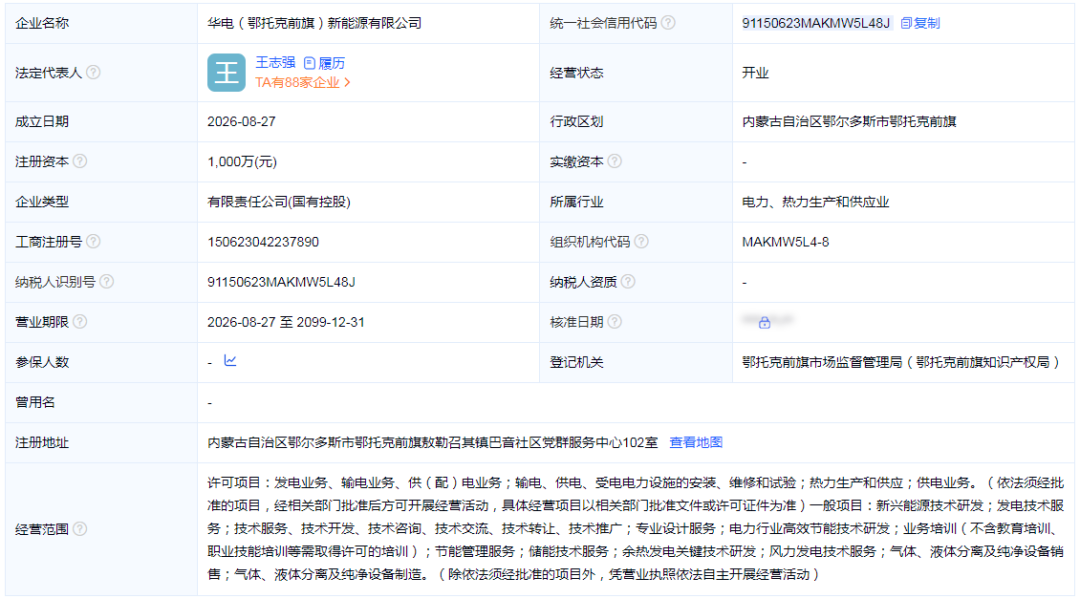The image size is (1080, 599).
Task: Click the resume document icon before 履历
Action: coord(310,63)
